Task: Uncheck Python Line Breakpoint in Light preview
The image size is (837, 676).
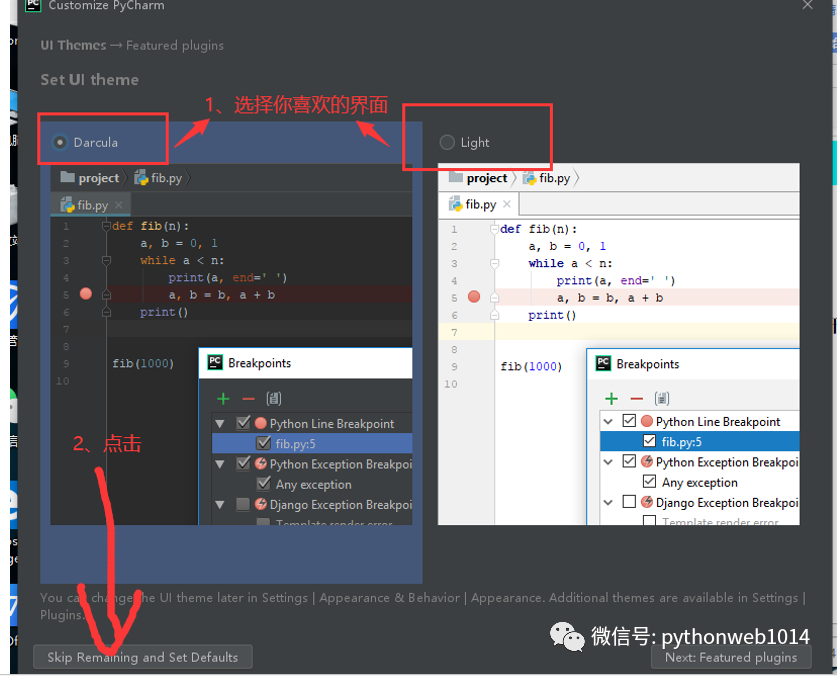Action: [629, 421]
